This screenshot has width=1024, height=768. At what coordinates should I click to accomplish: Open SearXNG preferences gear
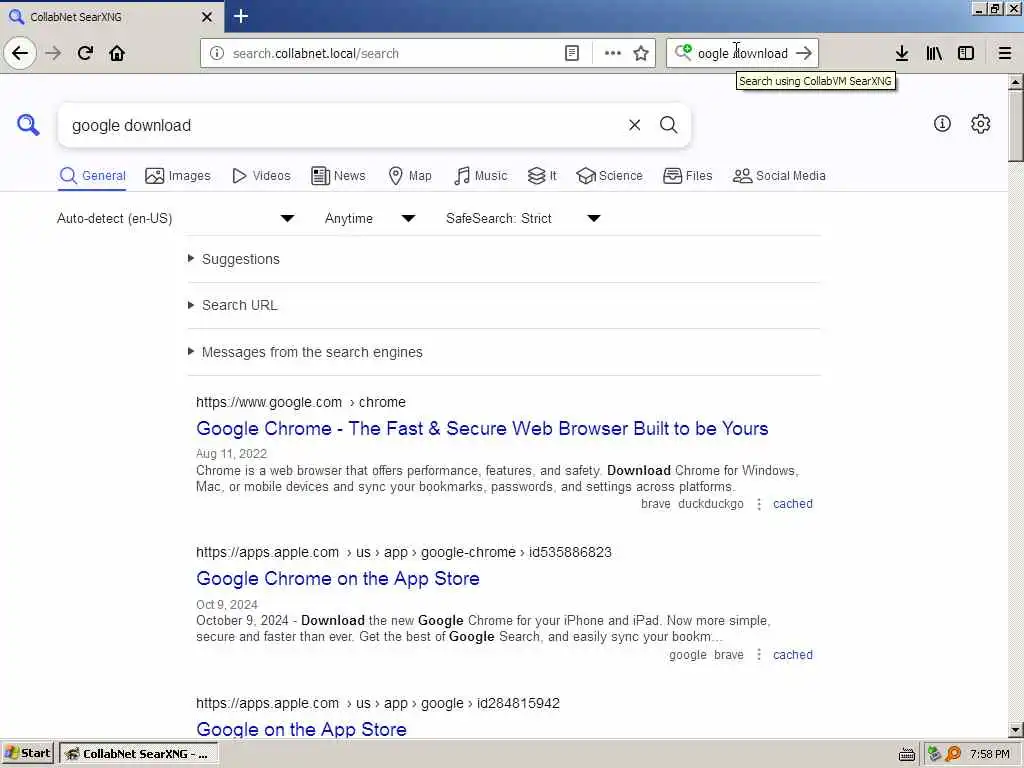tap(980, 123)
